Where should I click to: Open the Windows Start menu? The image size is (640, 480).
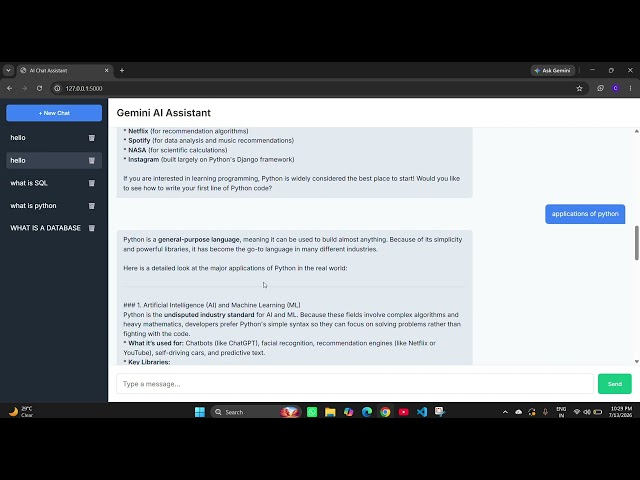(x=200, y=412)
